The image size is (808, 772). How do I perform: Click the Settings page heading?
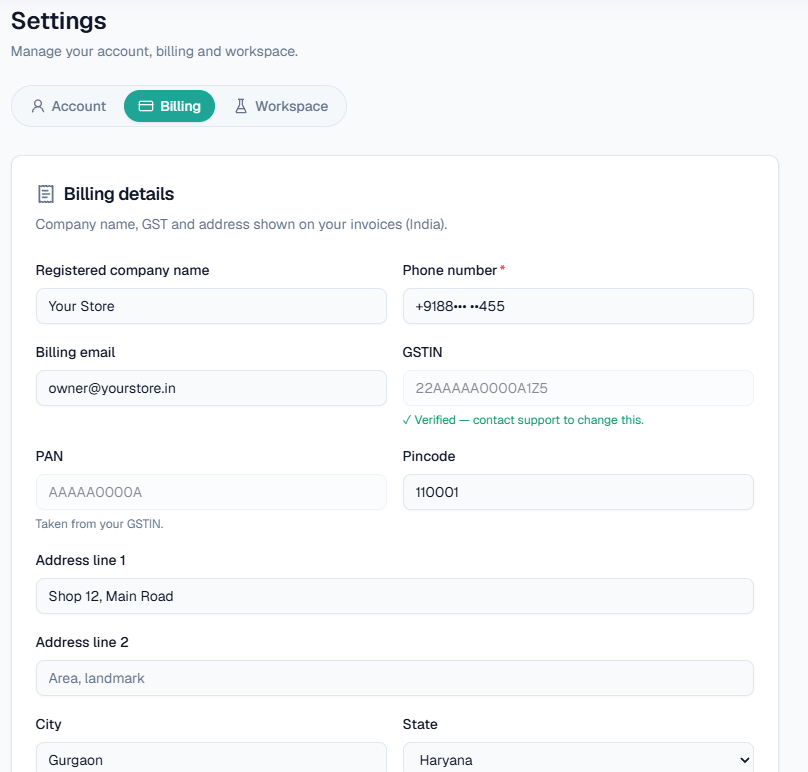coord(59,21)
